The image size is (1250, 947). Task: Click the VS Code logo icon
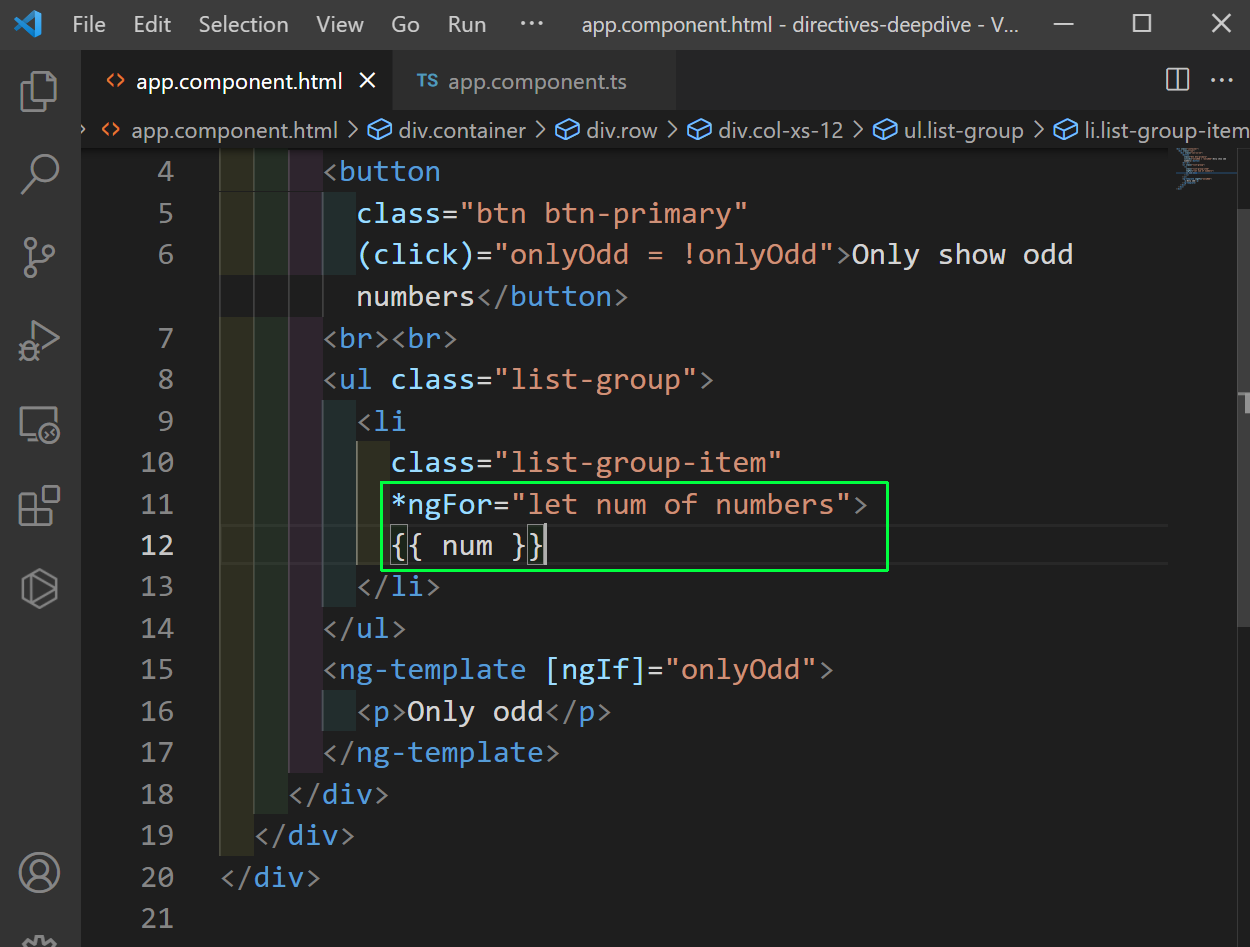click(27, 24)
